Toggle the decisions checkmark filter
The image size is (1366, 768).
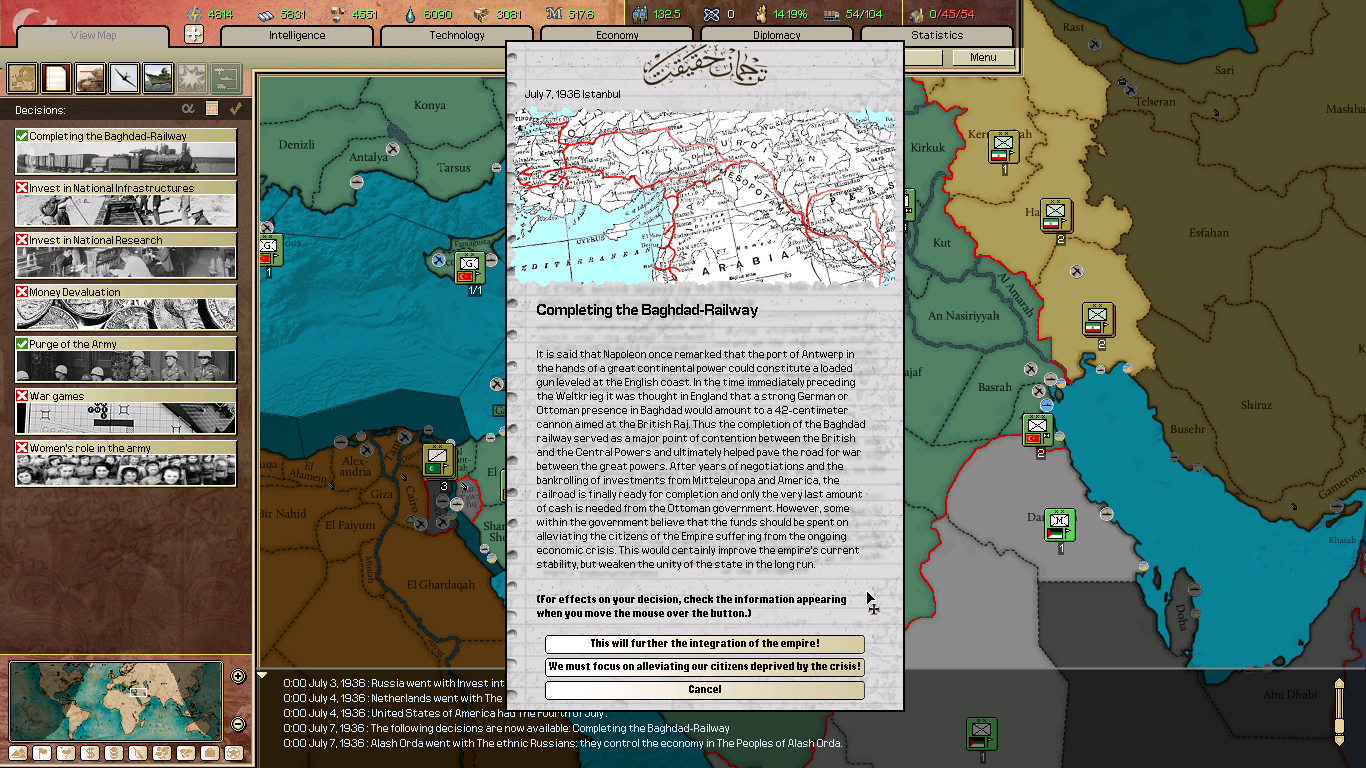[x=236, y=109]
